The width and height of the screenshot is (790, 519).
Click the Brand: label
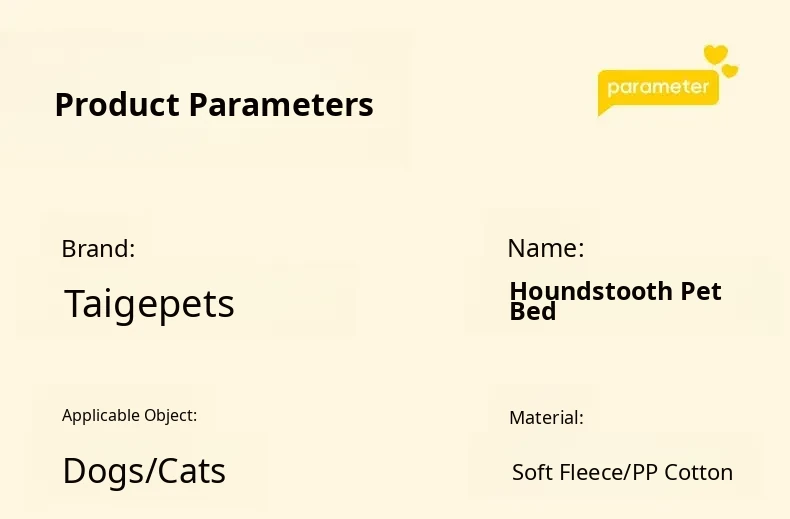pyautogui.click(x=98, y=249)
